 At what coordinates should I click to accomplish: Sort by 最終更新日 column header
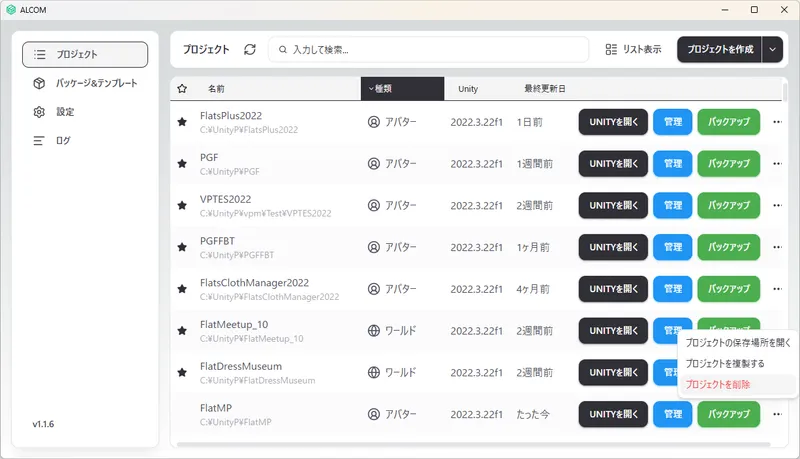(545, 89)
